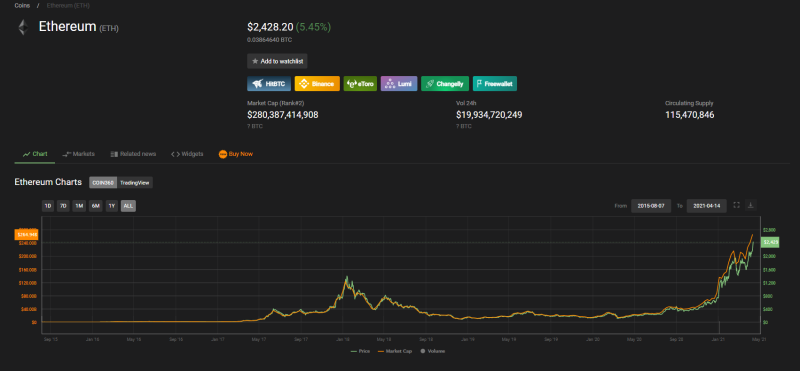Click the Ethereum Charts heading
Image resolution: width=800 pixels, height=371 pixels.
point(48,182)
